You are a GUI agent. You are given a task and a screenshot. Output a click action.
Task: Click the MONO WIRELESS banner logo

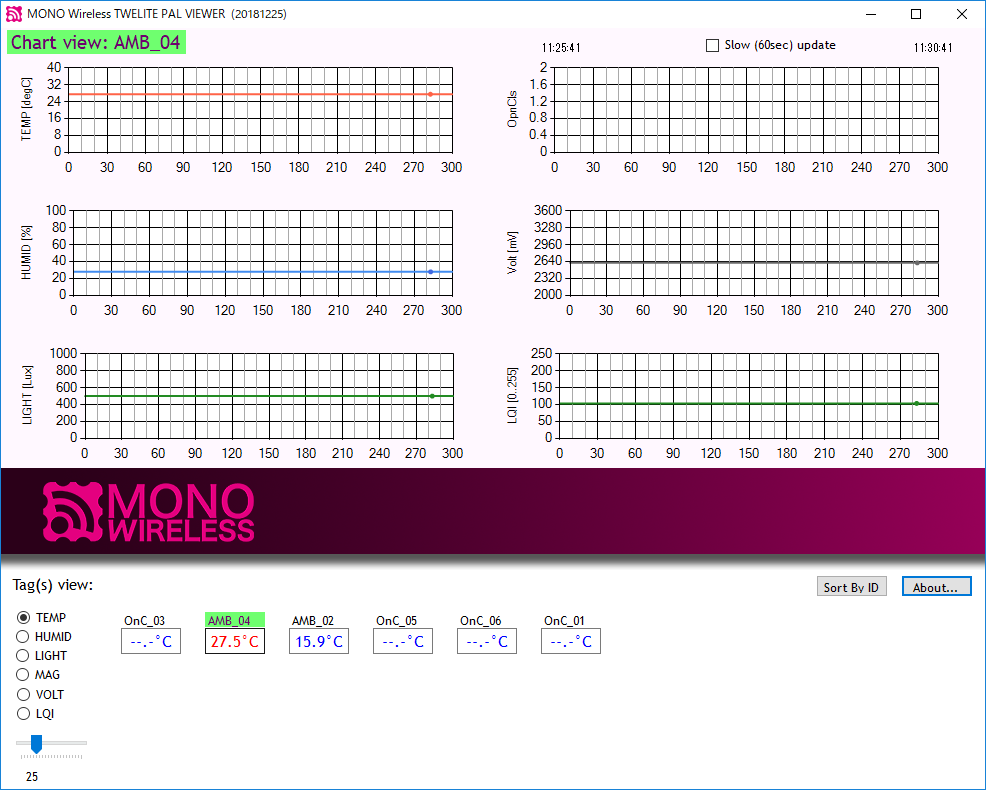pyautogui.click(x=148, y=512)
